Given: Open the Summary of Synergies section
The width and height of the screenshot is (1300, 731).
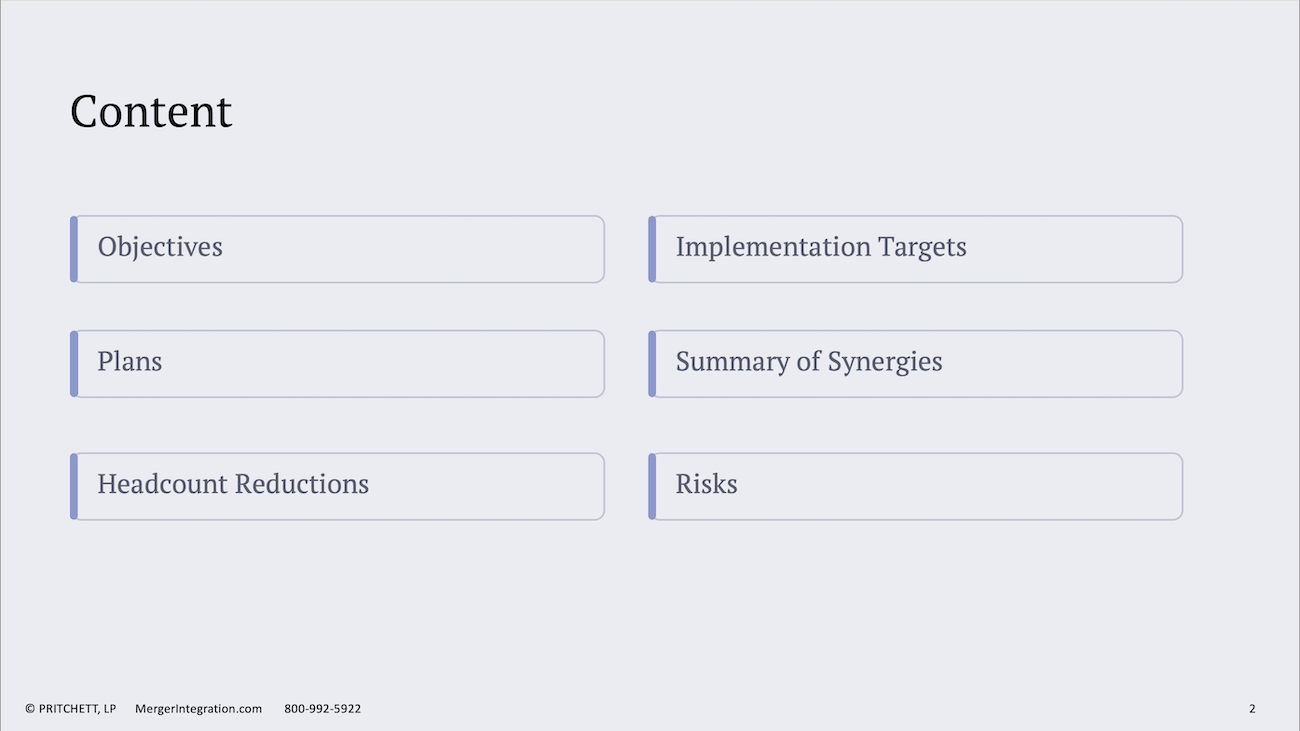Looking at the screenshot, I should tap(915, 364).
